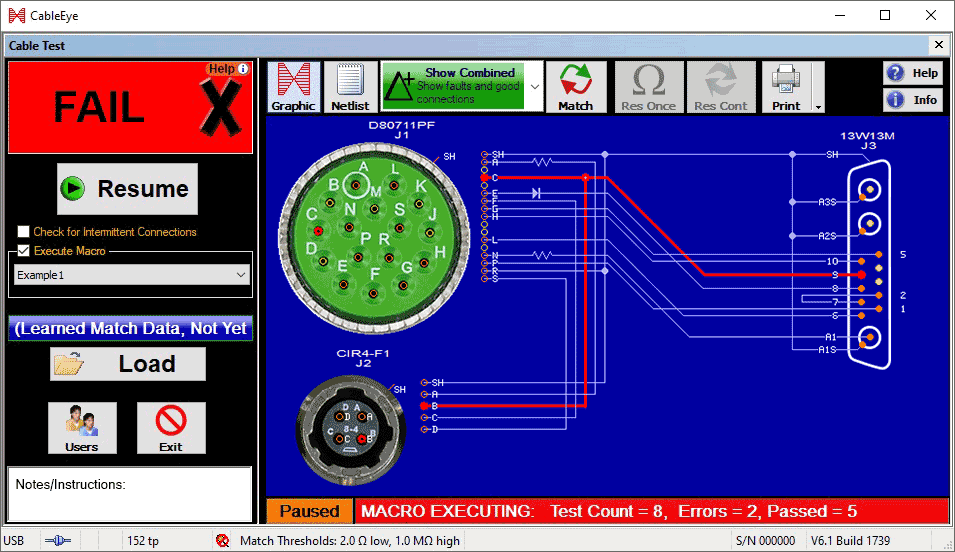The width and height of the screenshot is (955, 552).
Task: Expand the Print options arrow
Action: pyautogui.click(x=818, y=106)
